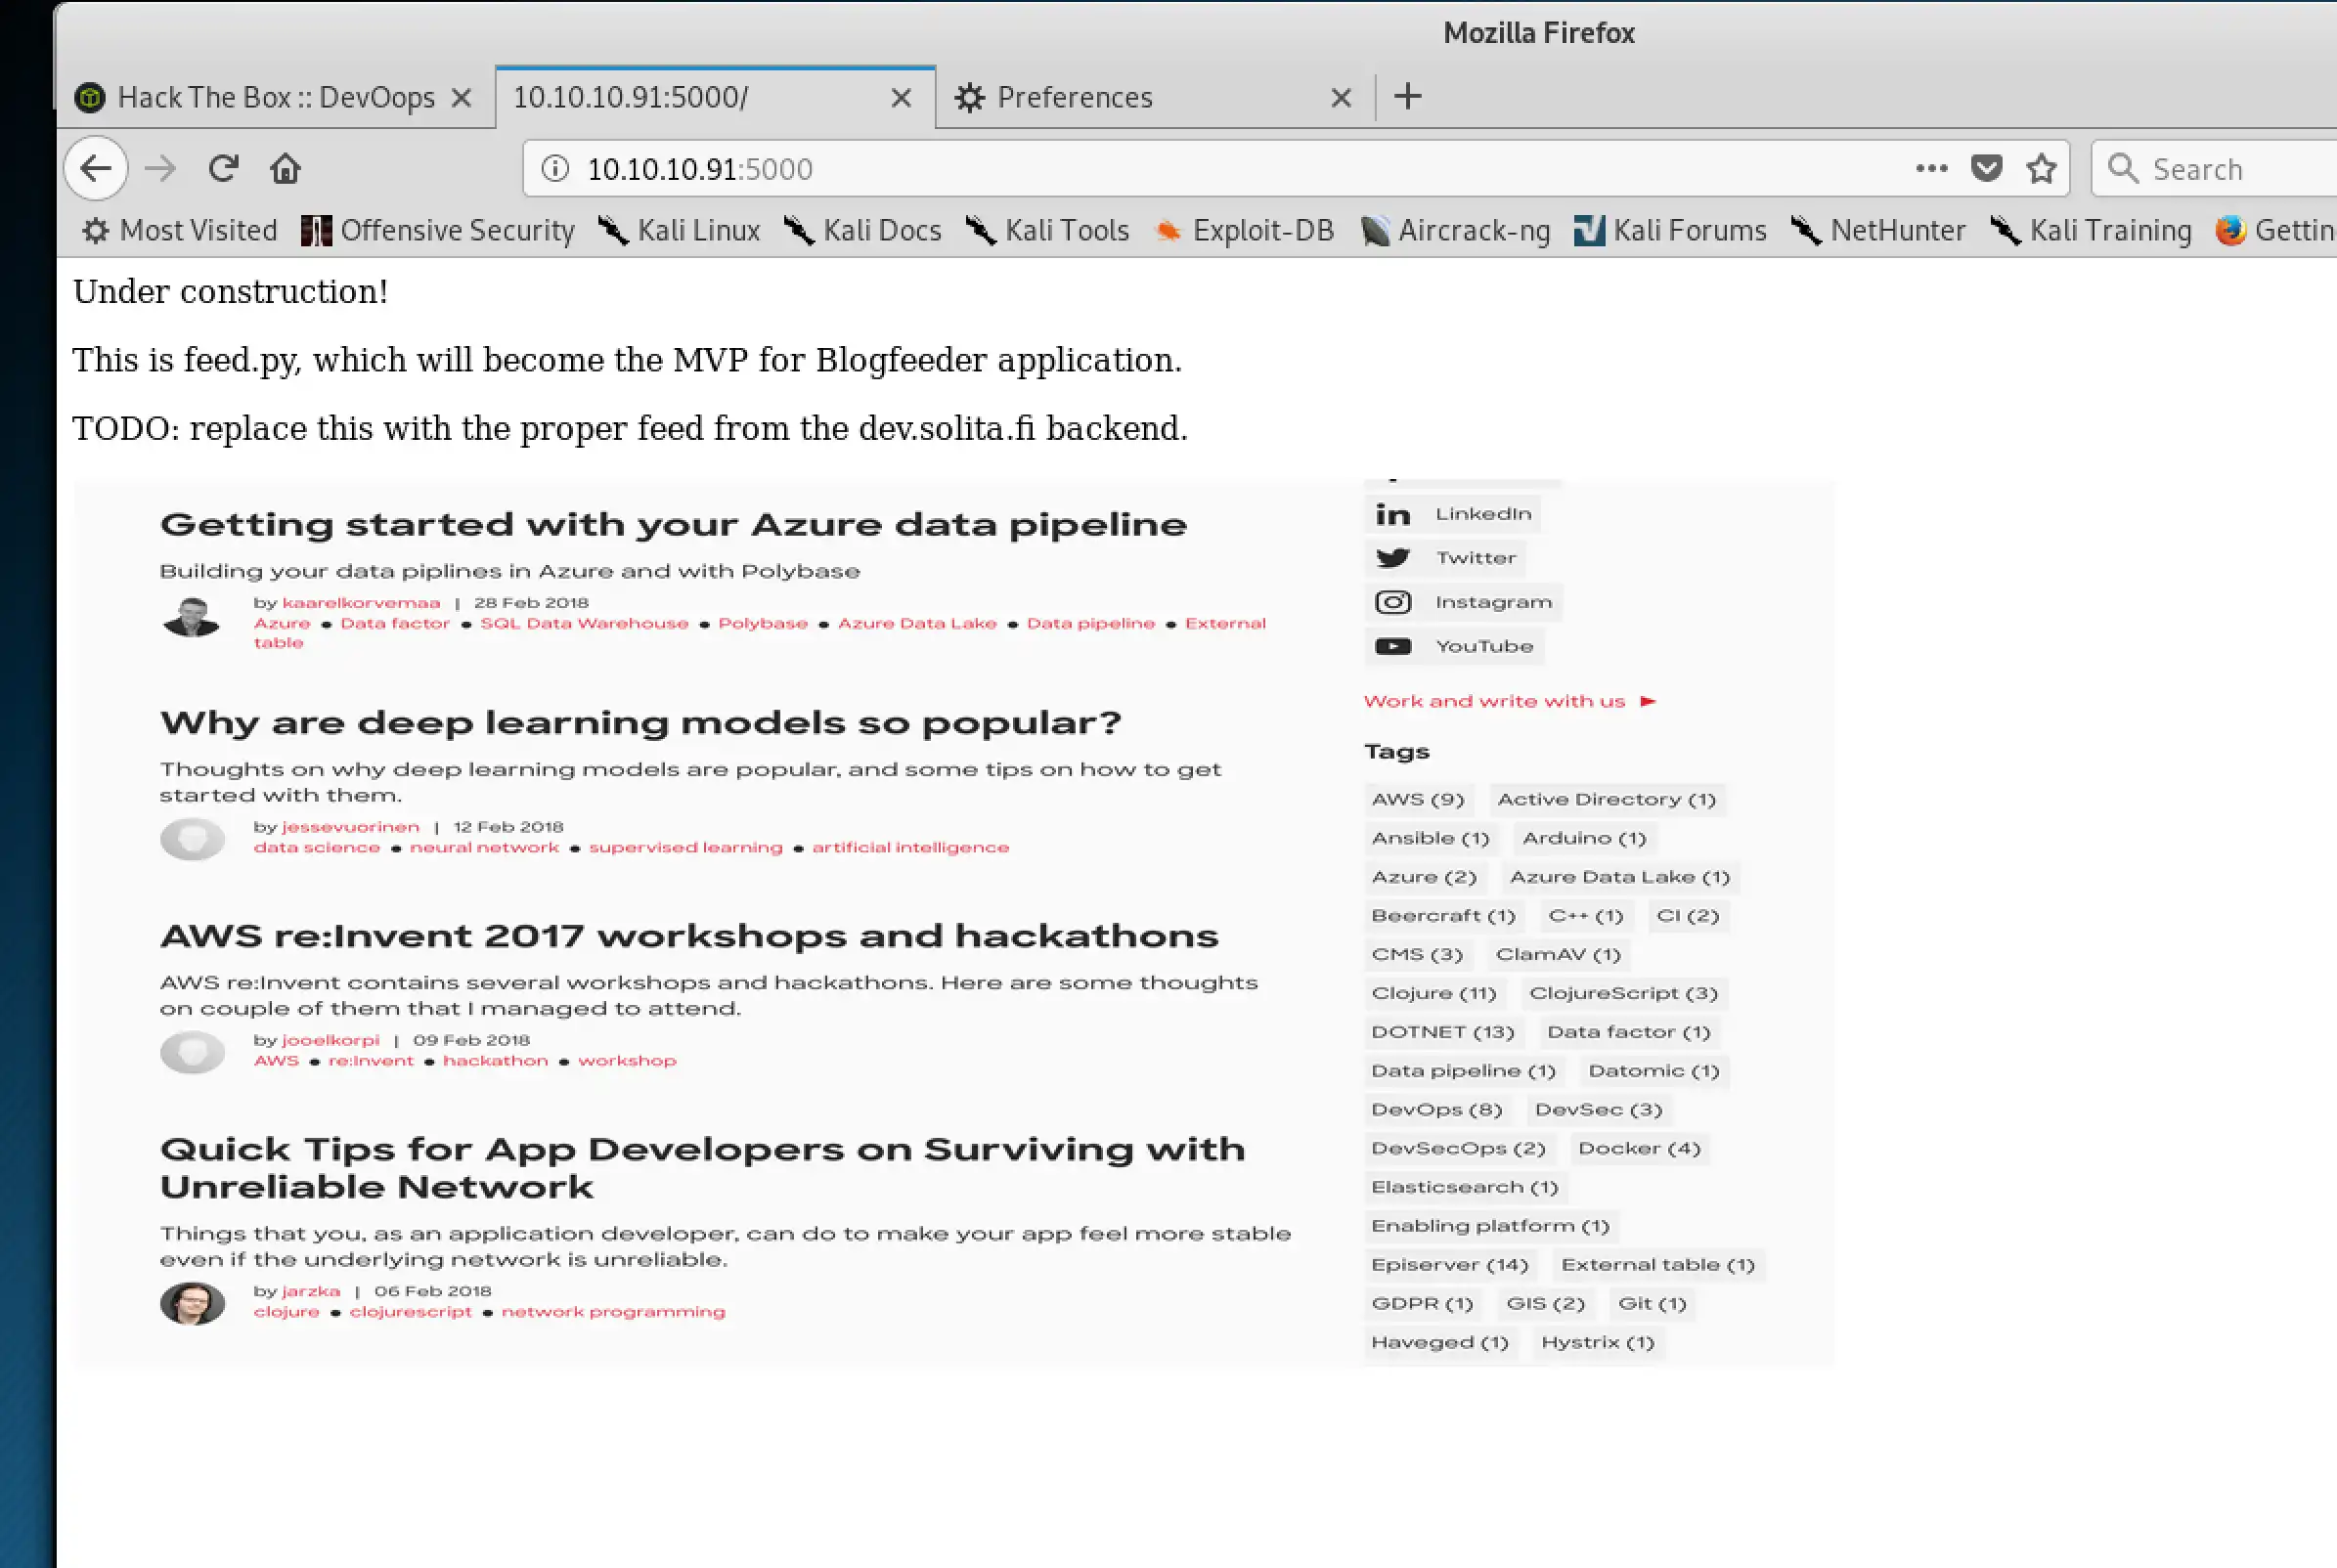Show site information for 10.10.10.91
This screenshot has height=1568, width=2337.
point(555,168)
